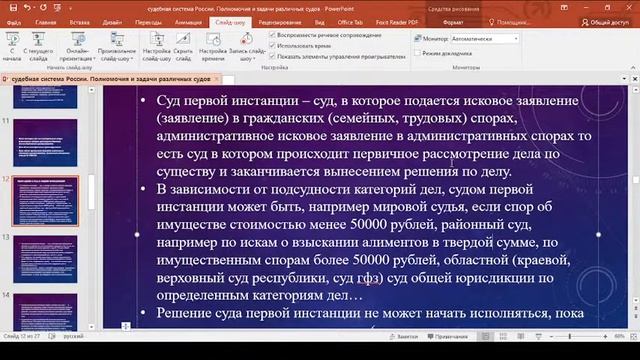640x360 pixels.
Task: Click the zoom slider handle
Action: click(569, 336)
